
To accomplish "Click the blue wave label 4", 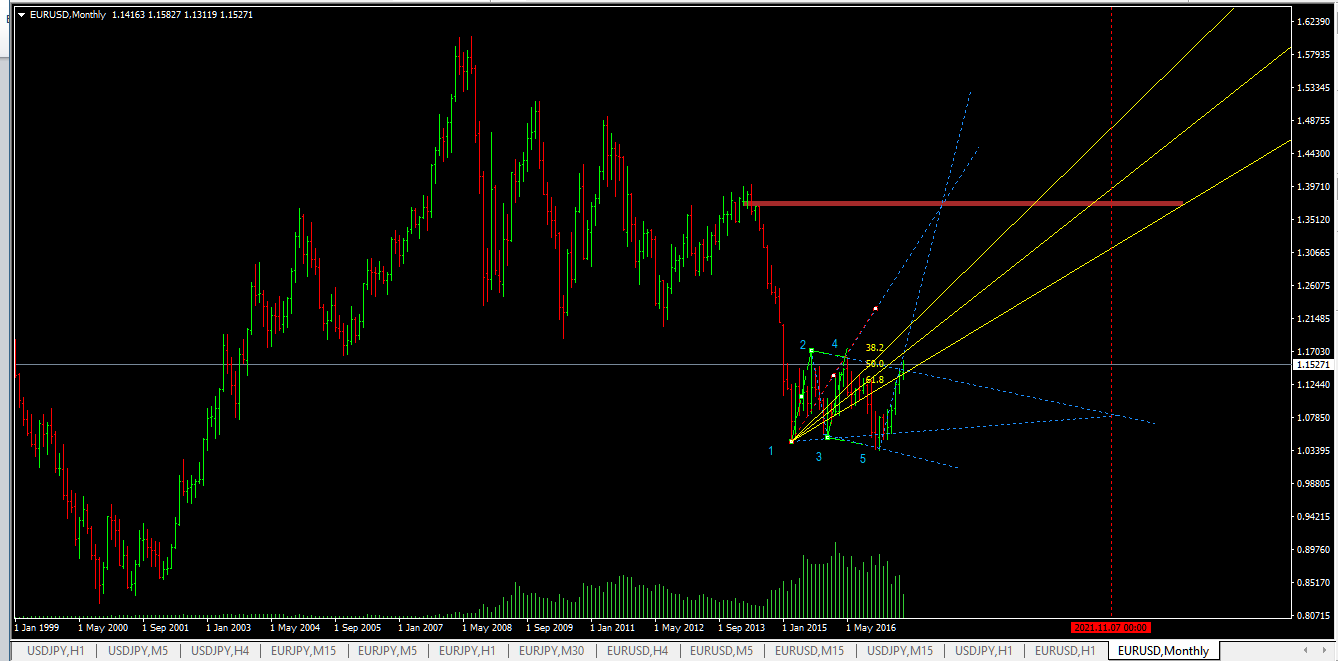I will coord(834,344).
